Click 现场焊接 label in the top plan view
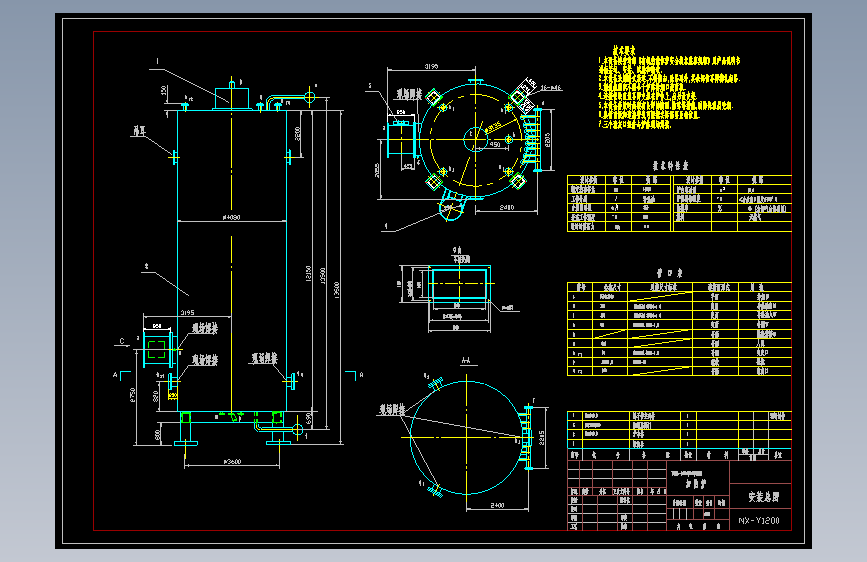The width and height of the screenshot is (867, 562). click(x=409, y=95)
